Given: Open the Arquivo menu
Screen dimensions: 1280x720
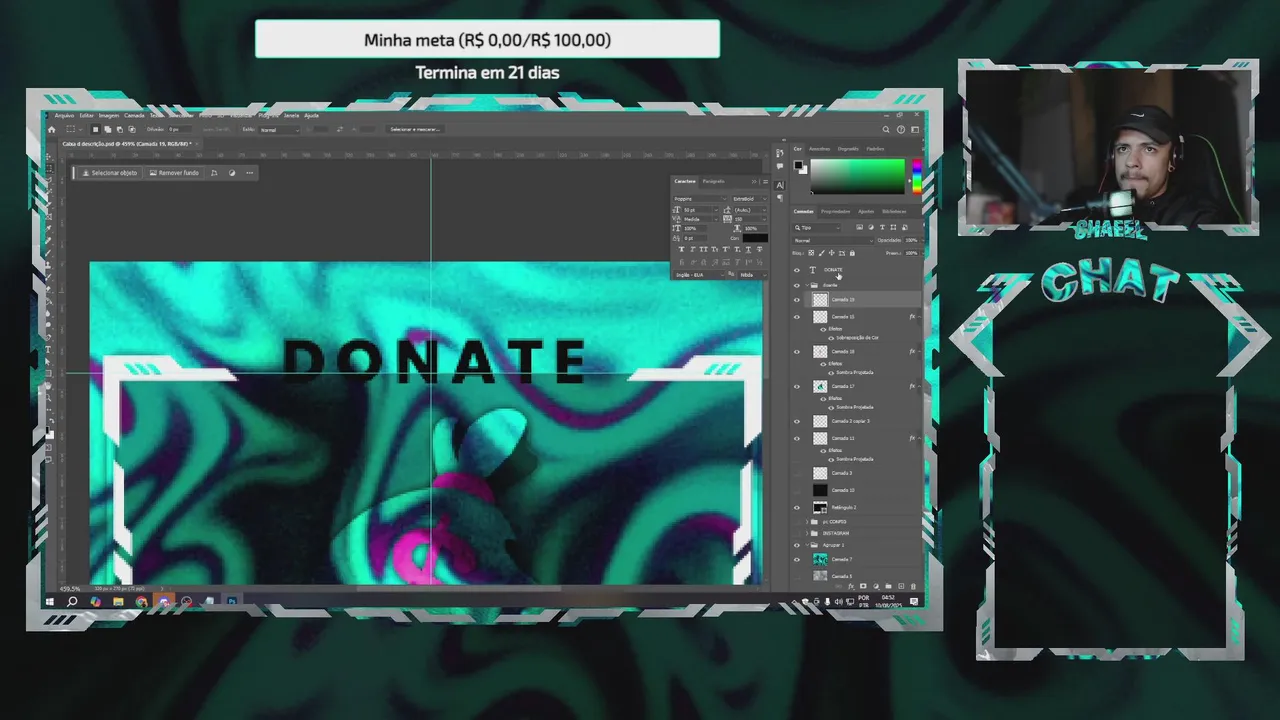Looking at the screenshot, I should 64,115.
